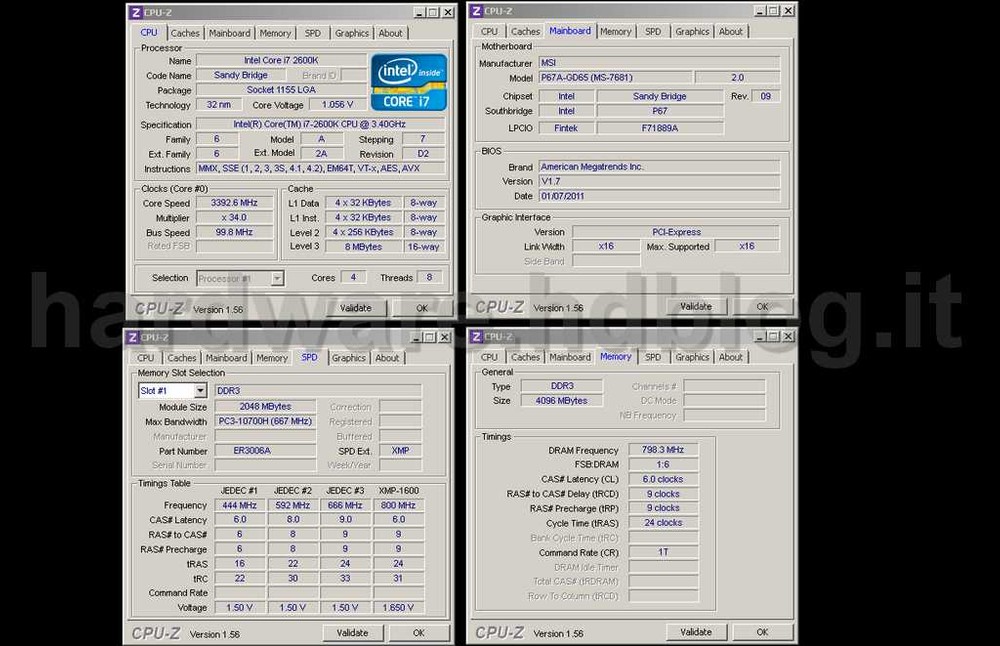Viewport: 1000px width, 646px height.
Task: Switch to Caches tab in the top-left CPU window
Action: (x=185, y=33)
